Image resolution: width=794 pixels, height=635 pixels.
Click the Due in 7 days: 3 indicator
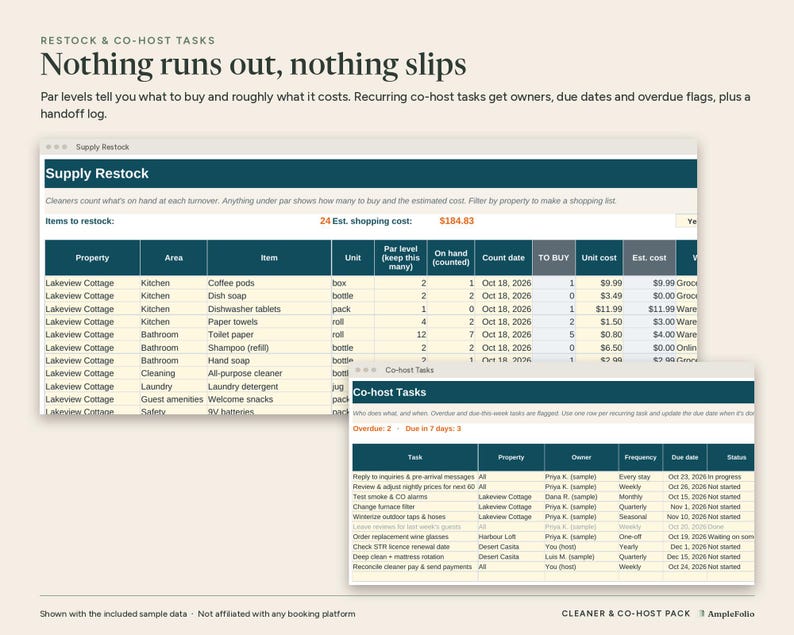(x=433, y=428)
